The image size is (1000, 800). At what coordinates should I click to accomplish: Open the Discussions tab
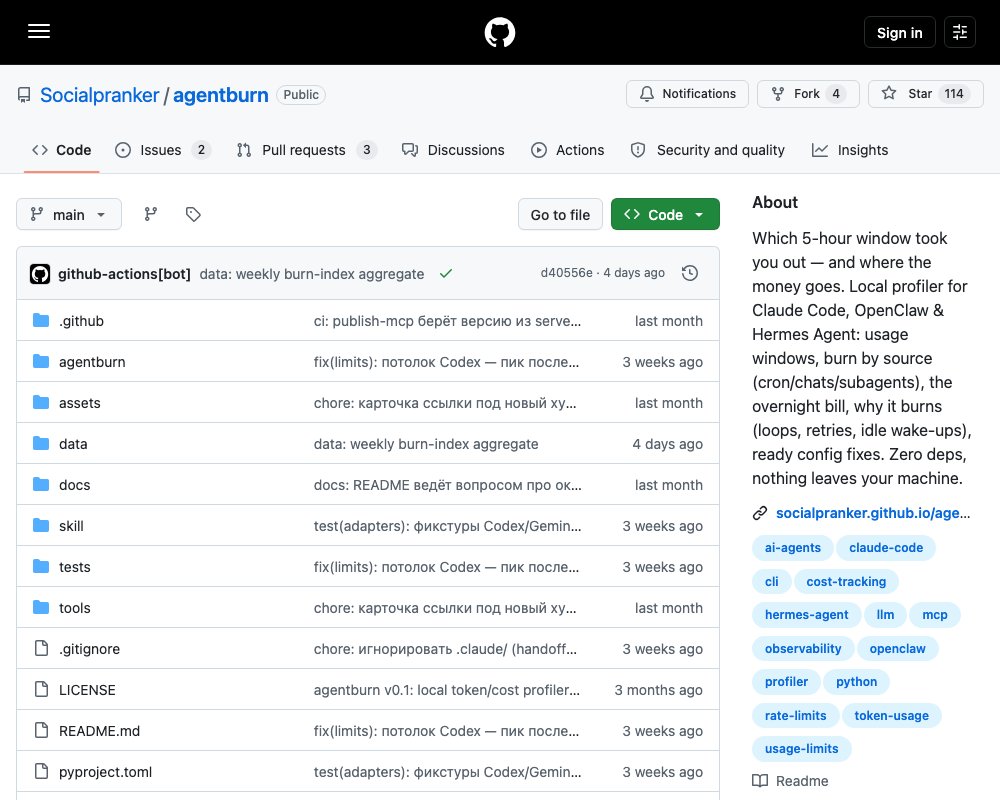click(x=453, y=150)
